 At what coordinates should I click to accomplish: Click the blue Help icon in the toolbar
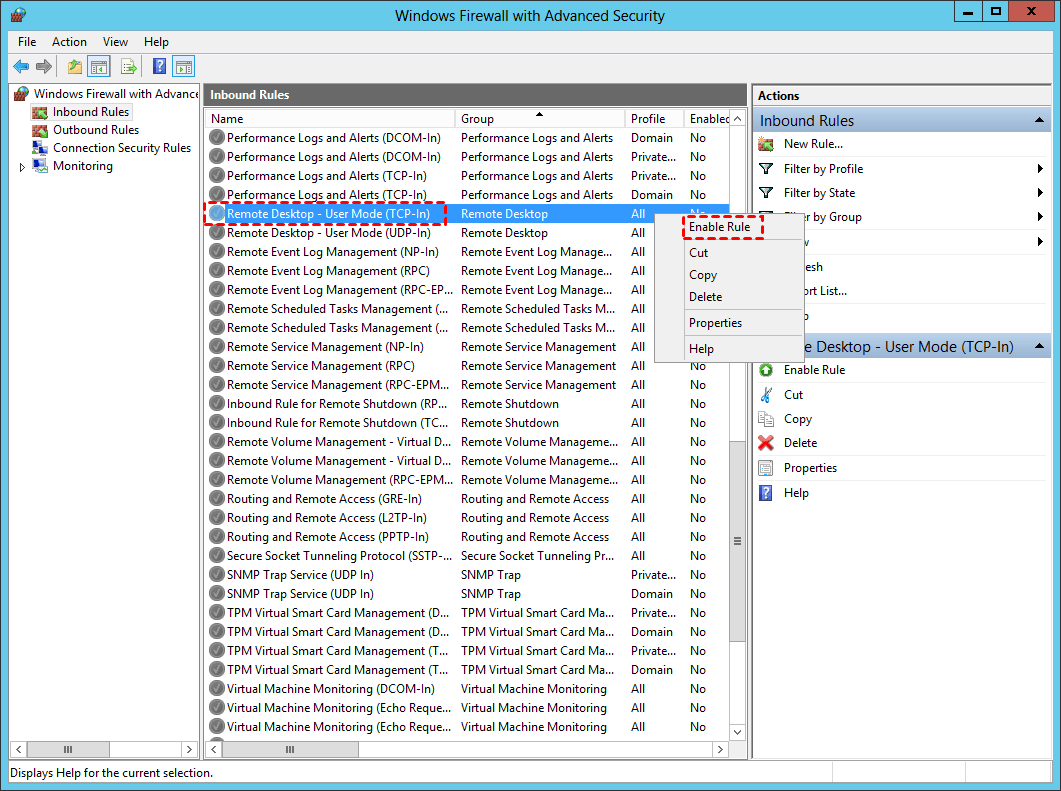click(x=159, y=67)
